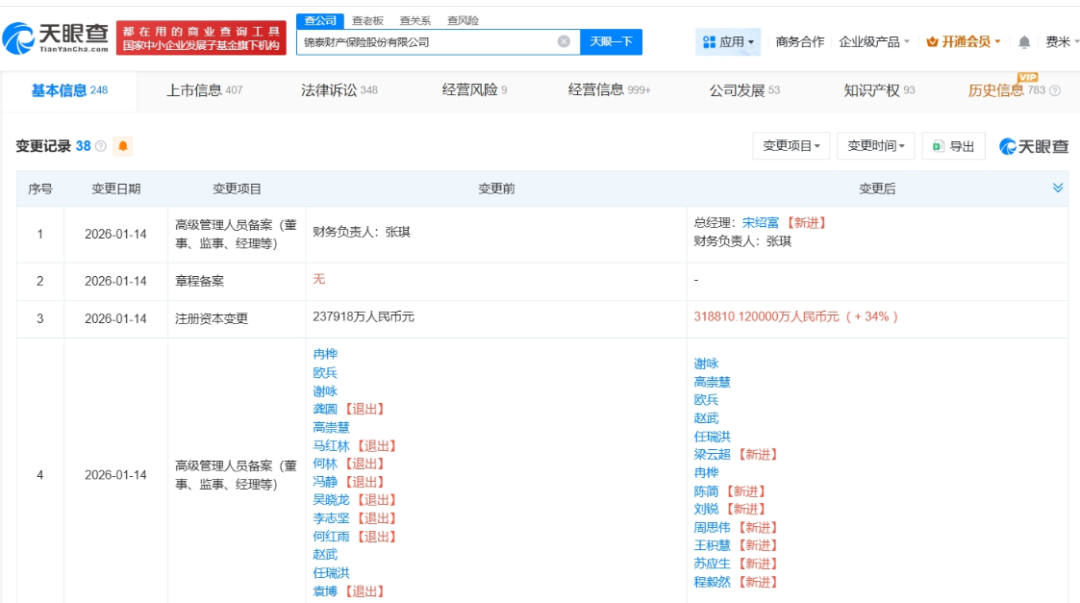Image resolution: width=1080 pixels, height=603 pixels.
Task: Open the 上市信息 tab
Action: click(204, 90)
